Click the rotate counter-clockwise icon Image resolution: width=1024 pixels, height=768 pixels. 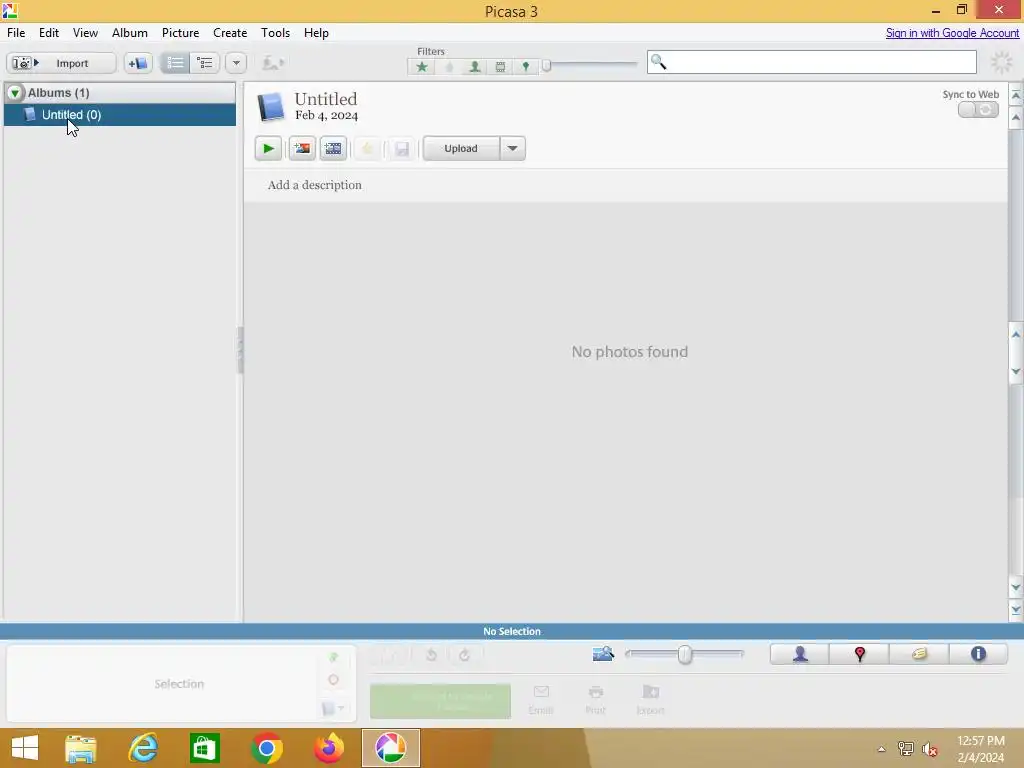[431, 655]
